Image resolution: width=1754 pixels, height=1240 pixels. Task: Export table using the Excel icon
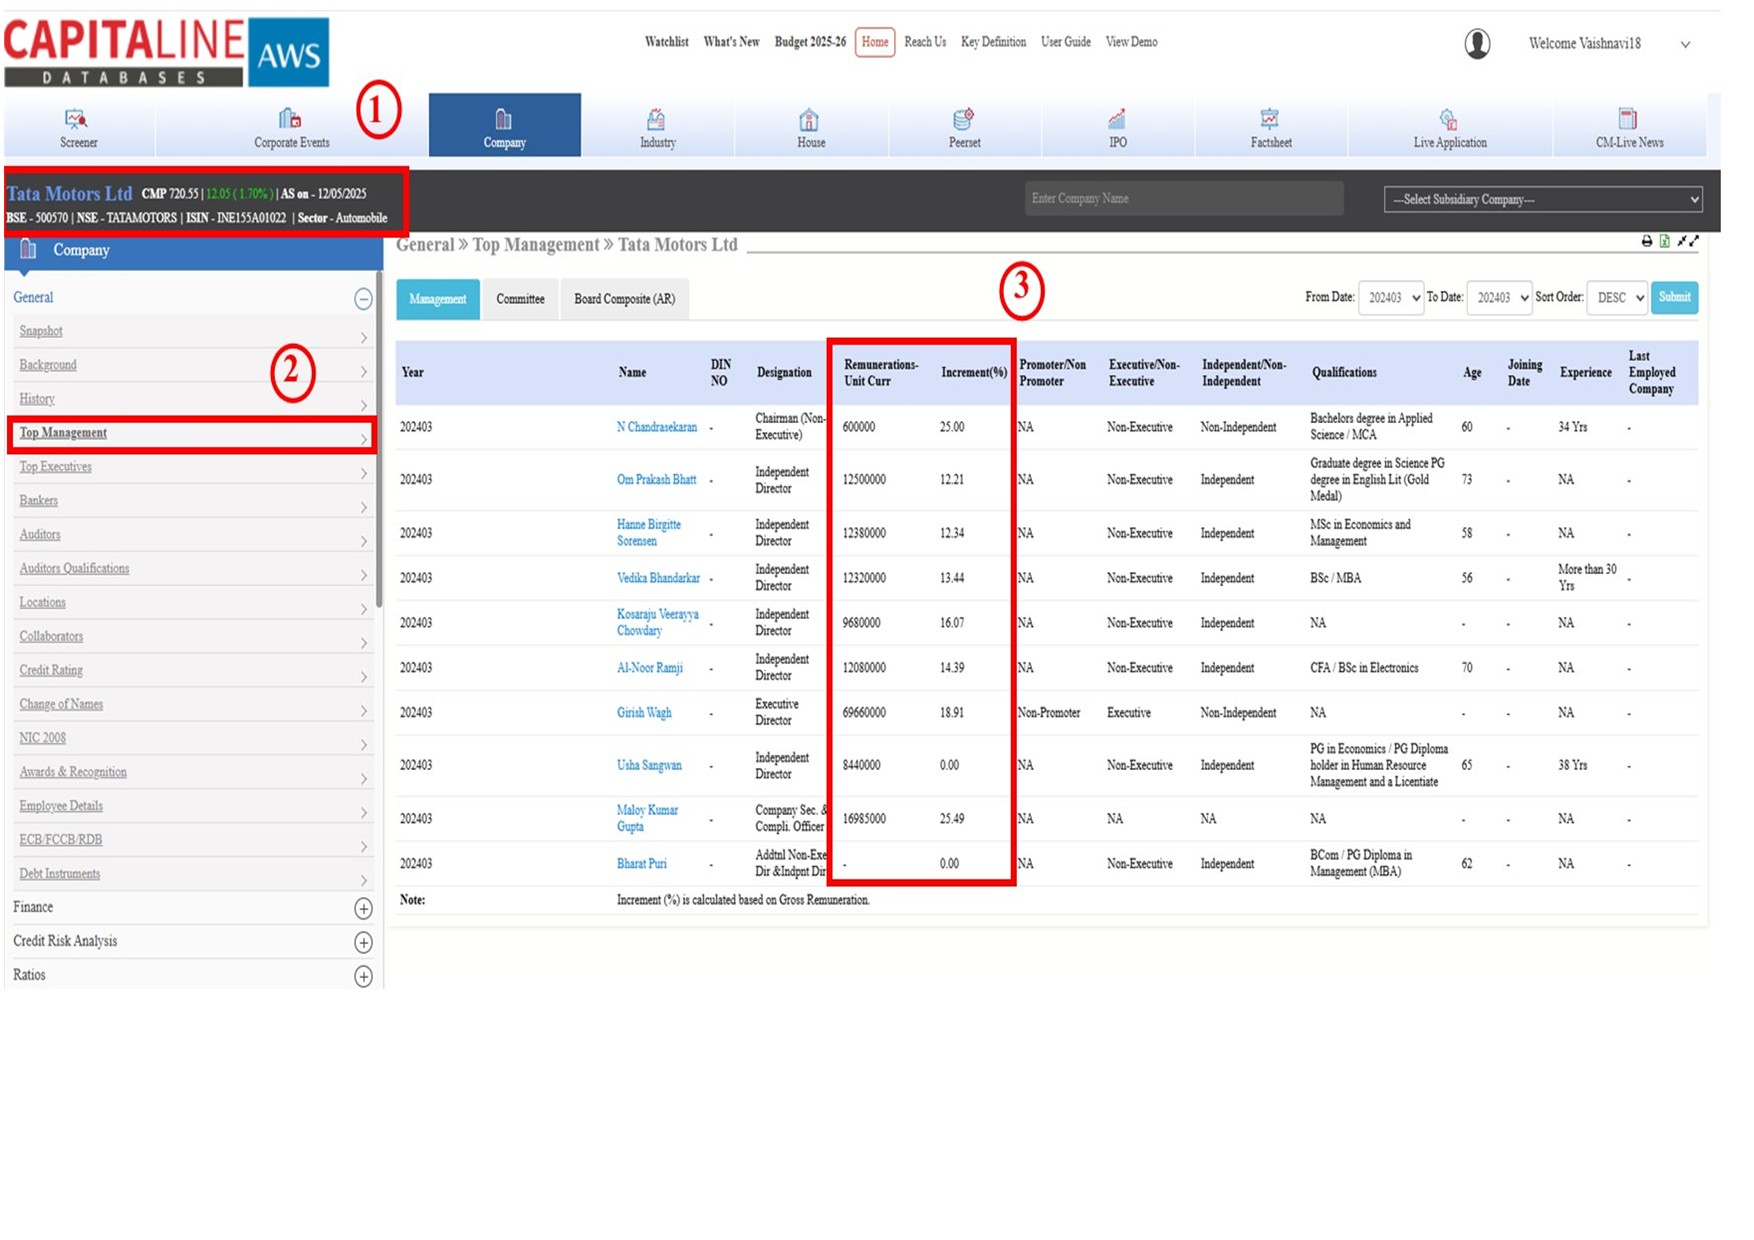(x=1665, y=241)
